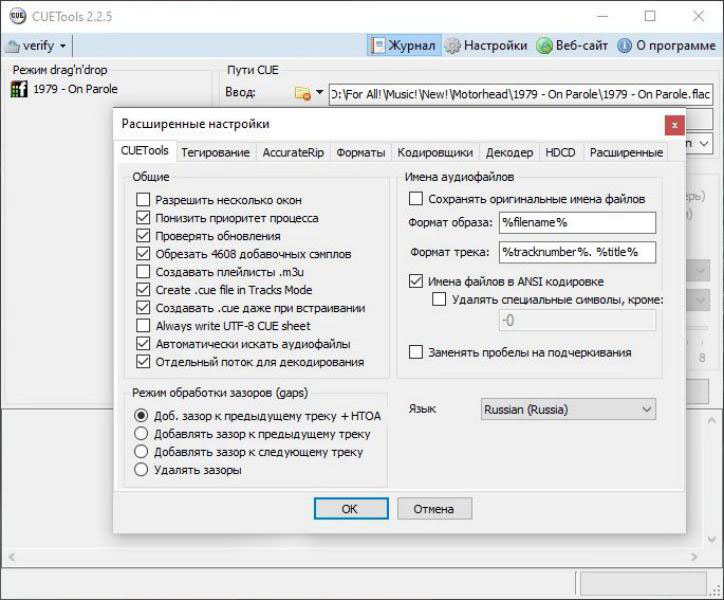Screen dimensions: 724x600
Task: Switch to the Кодировщики tab
Action: coord(435,152)
